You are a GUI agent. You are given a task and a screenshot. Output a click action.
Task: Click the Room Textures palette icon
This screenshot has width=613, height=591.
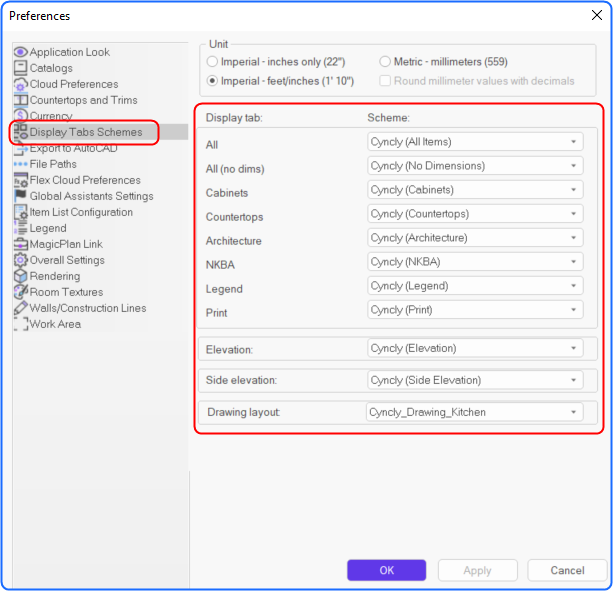click(x=21, y=292)
